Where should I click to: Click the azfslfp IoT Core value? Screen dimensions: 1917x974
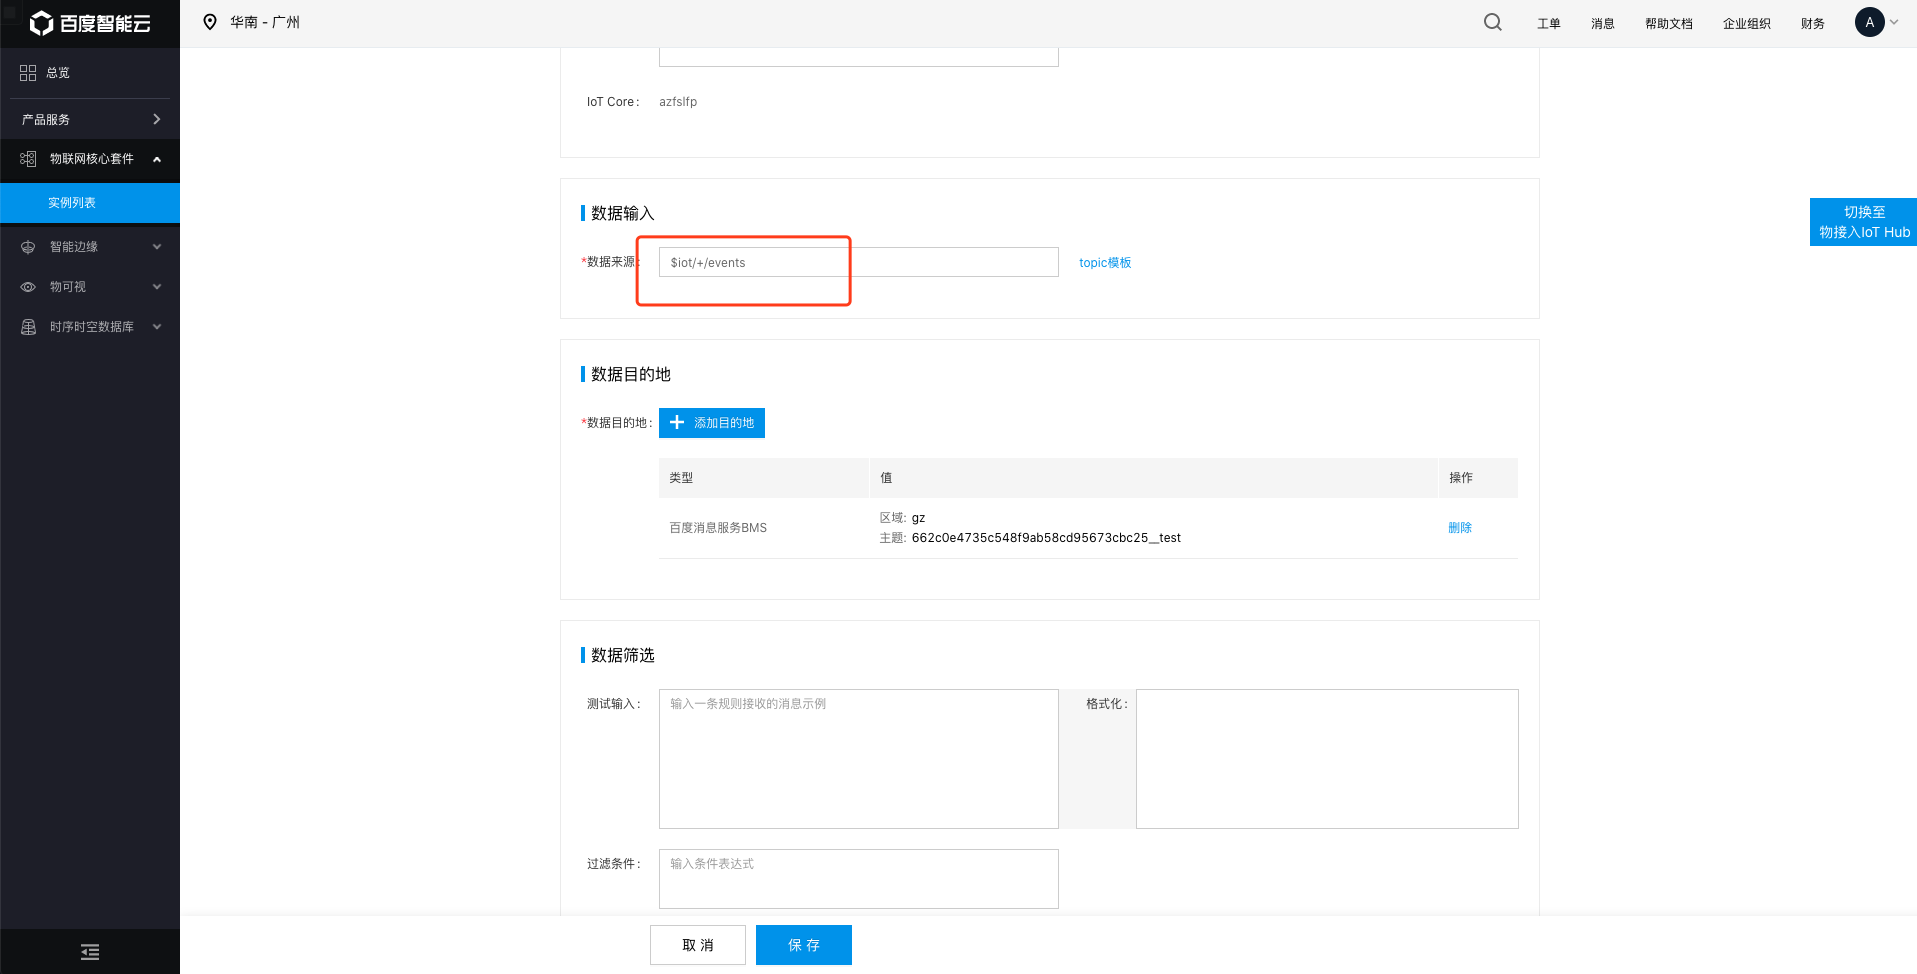678,102
